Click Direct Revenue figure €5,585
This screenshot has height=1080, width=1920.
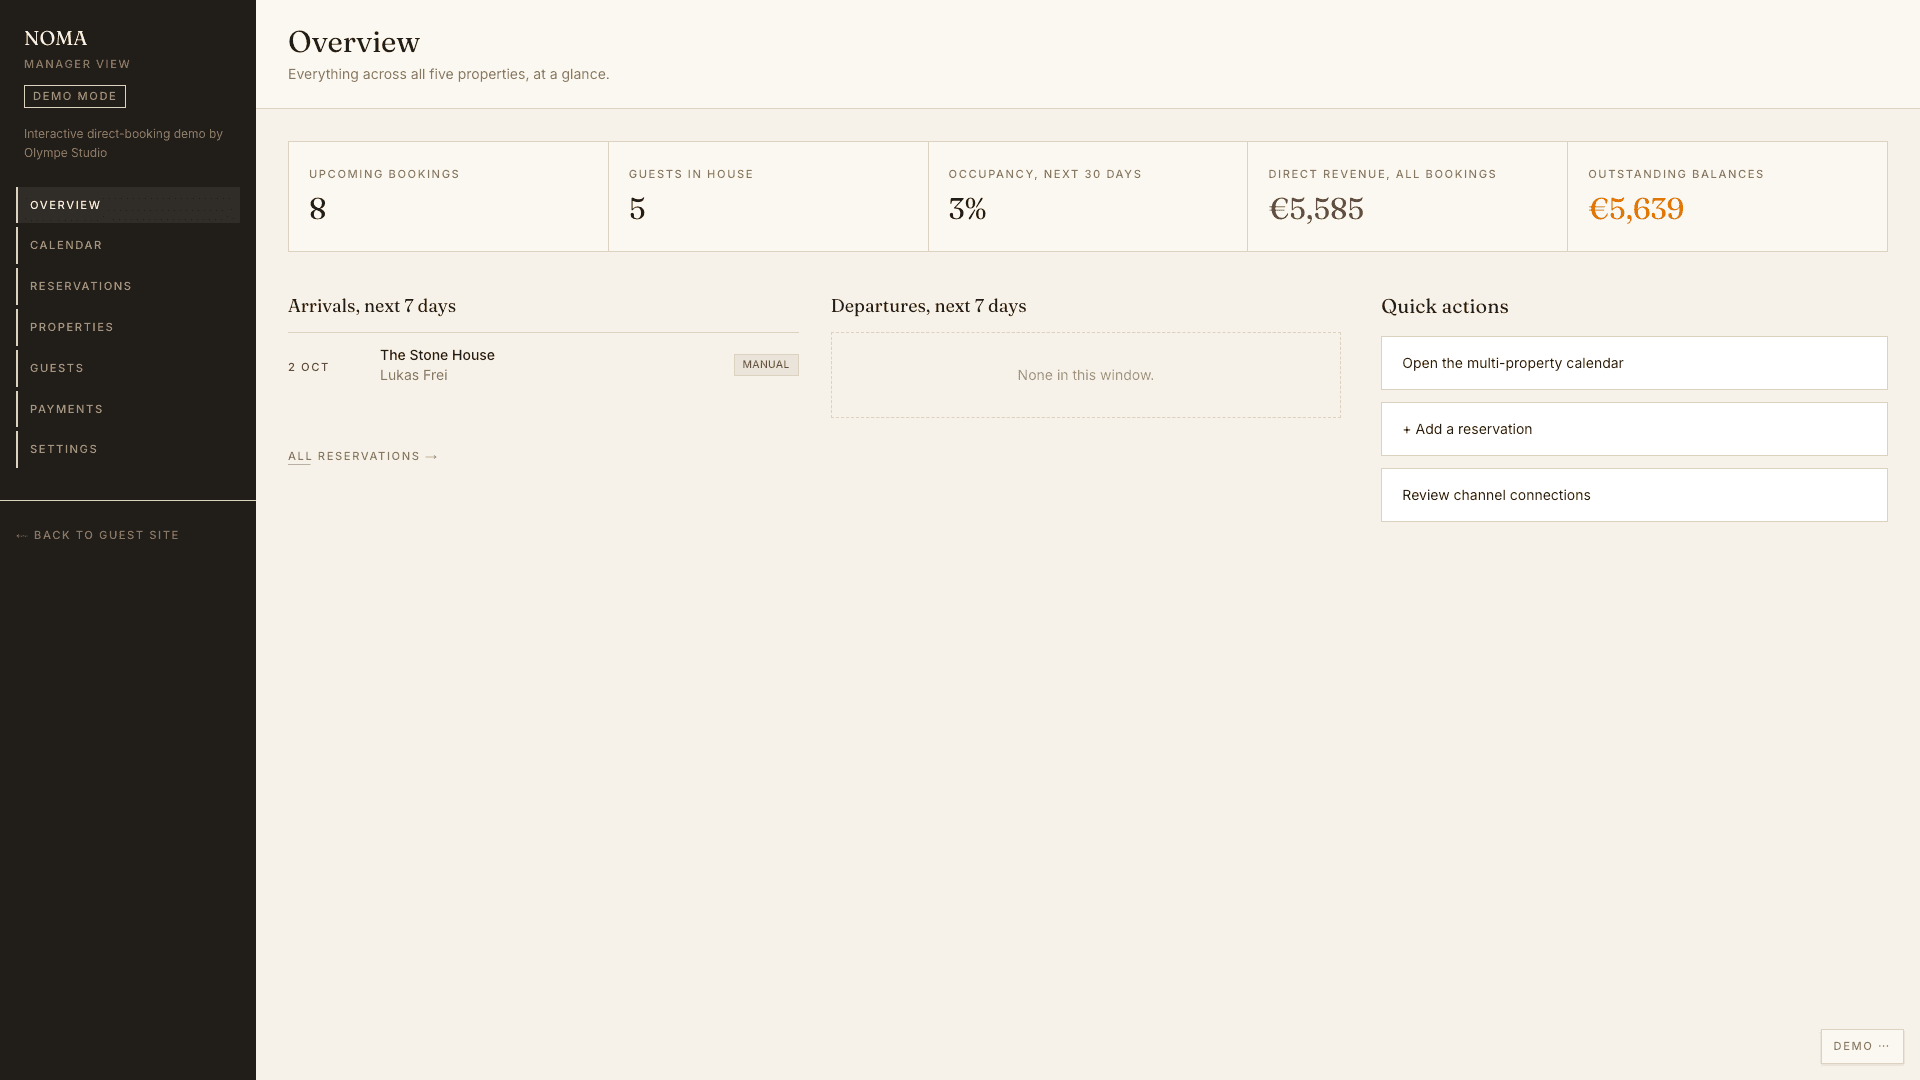coord(1316,209)
